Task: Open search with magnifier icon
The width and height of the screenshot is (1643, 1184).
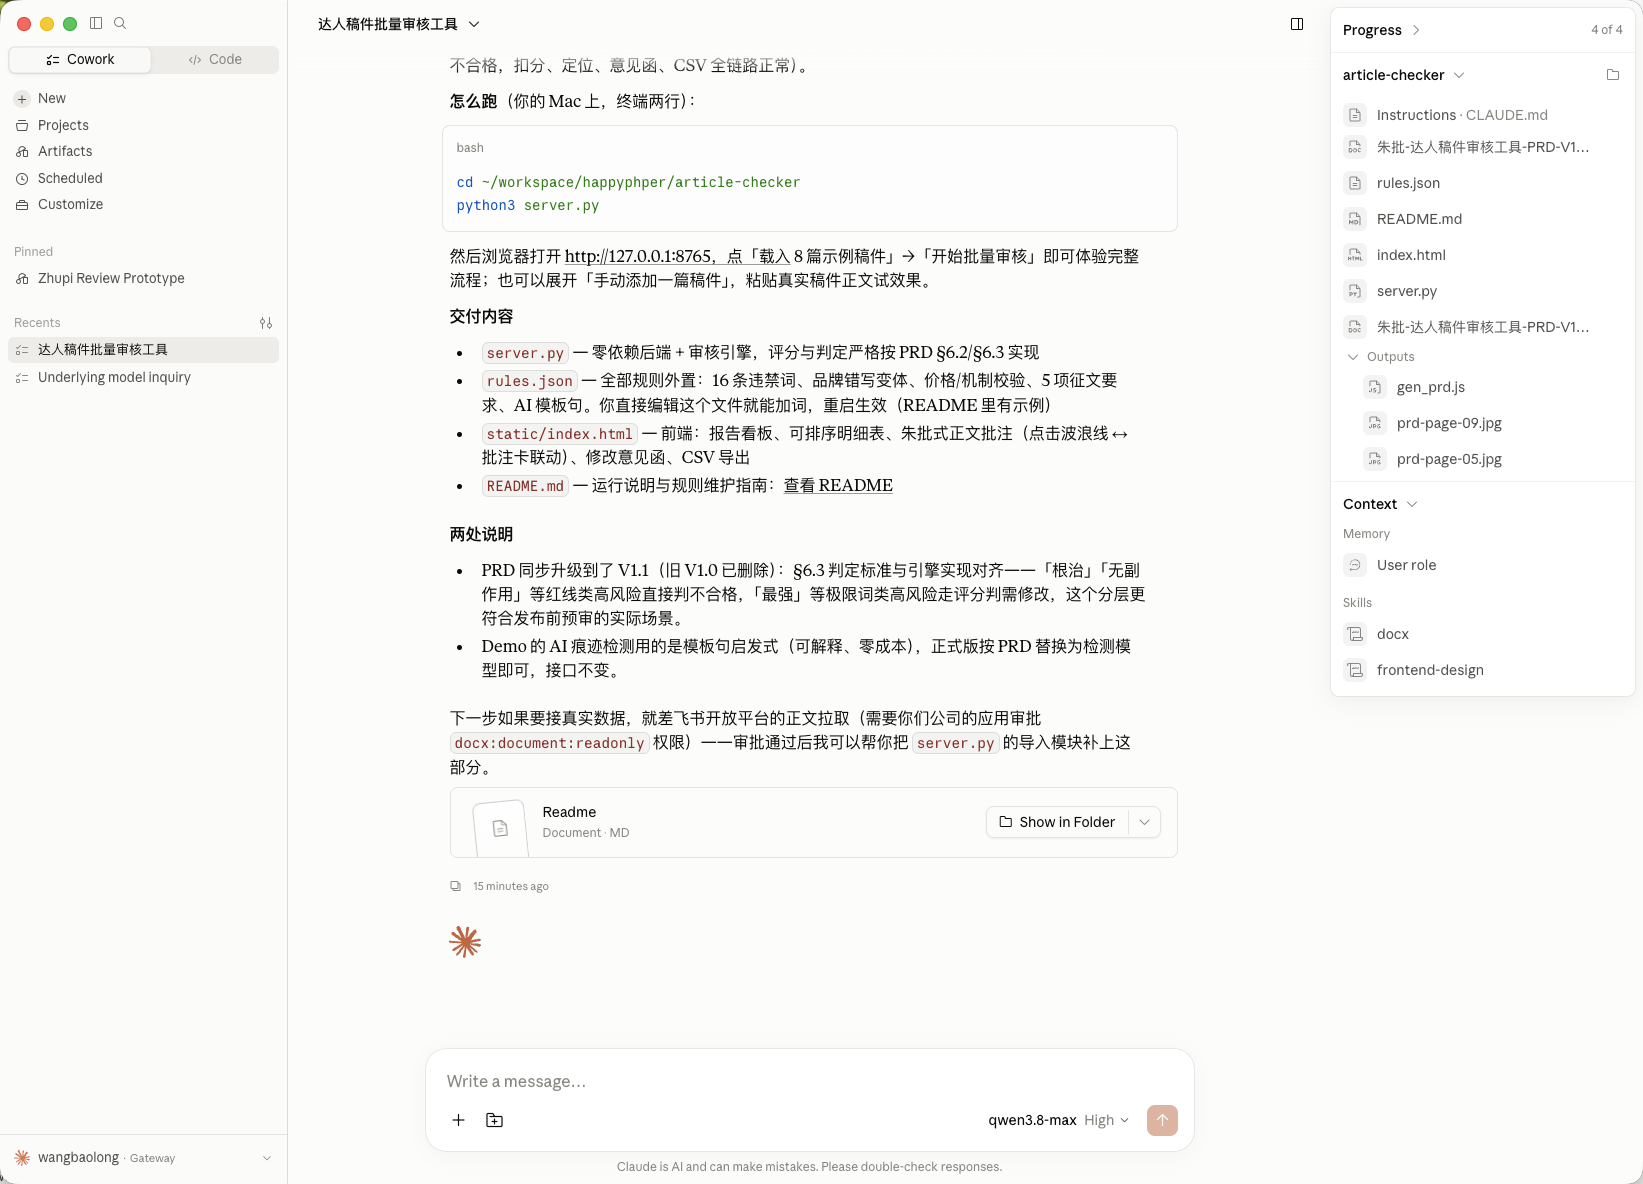Action: pyautogui.click(x=120, y=23)
